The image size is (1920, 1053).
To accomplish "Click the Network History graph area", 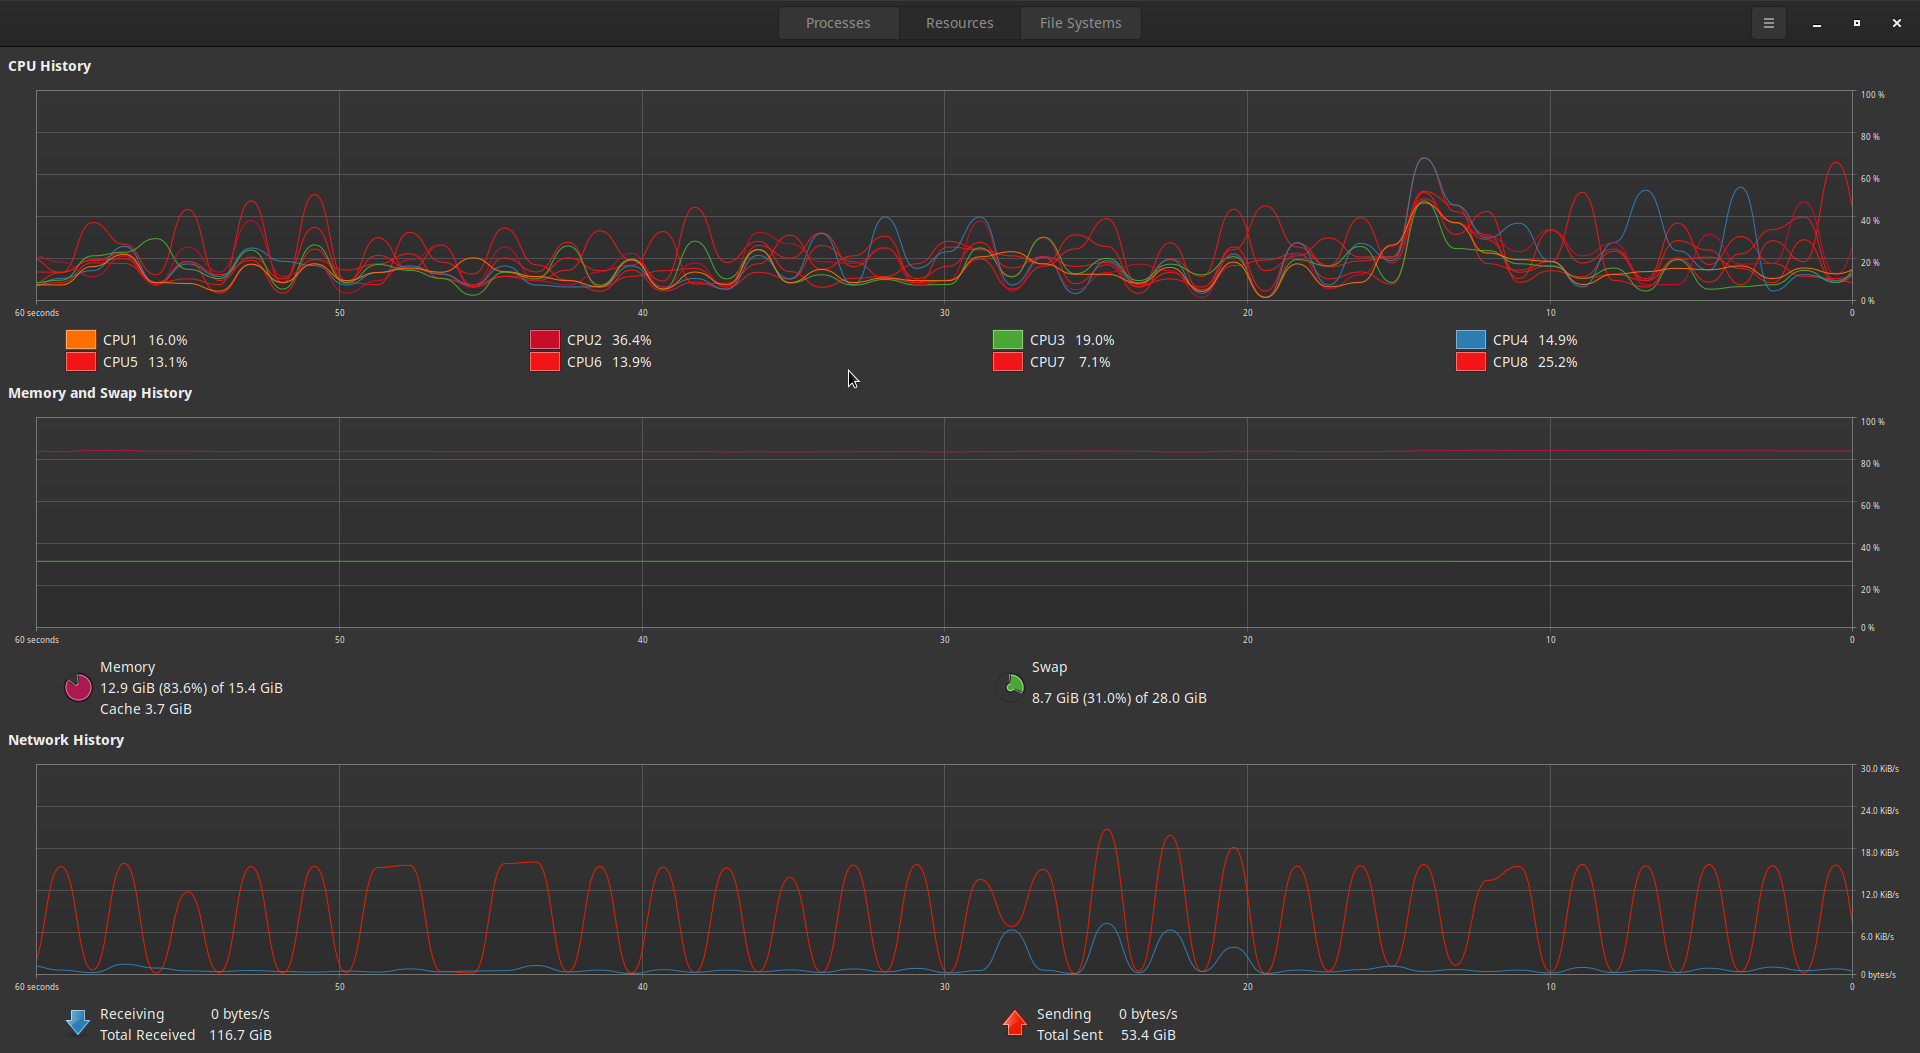I will coord(945,869).
